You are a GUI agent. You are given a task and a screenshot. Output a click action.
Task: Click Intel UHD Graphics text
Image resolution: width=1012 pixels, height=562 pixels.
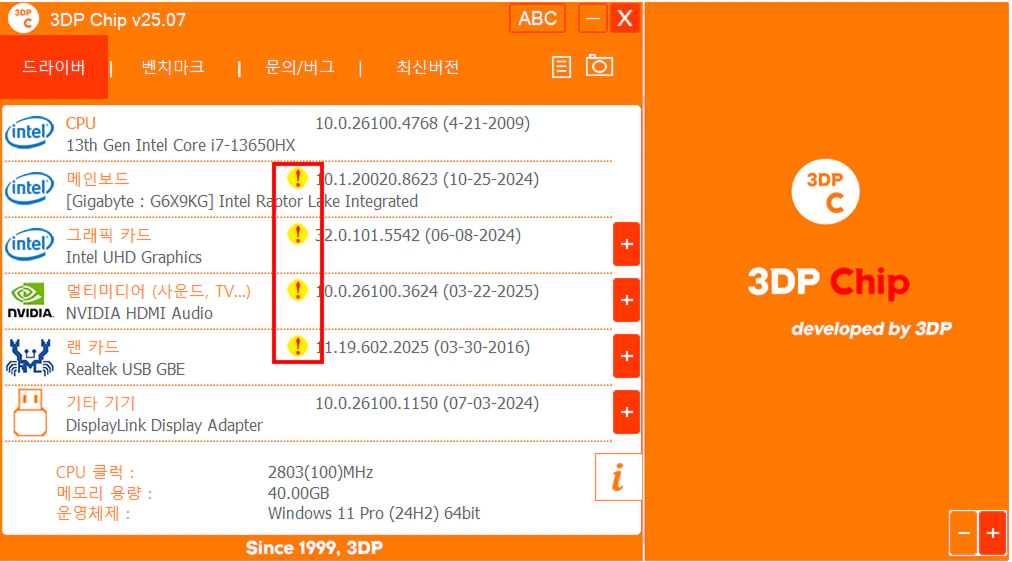(x=134, y=257)
